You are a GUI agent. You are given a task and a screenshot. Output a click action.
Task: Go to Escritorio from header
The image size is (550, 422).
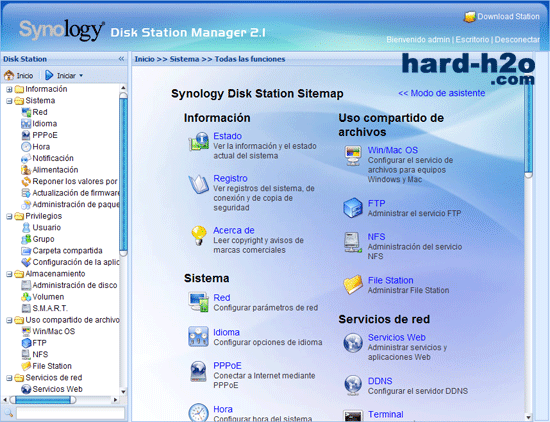click(x=472, y=40)
